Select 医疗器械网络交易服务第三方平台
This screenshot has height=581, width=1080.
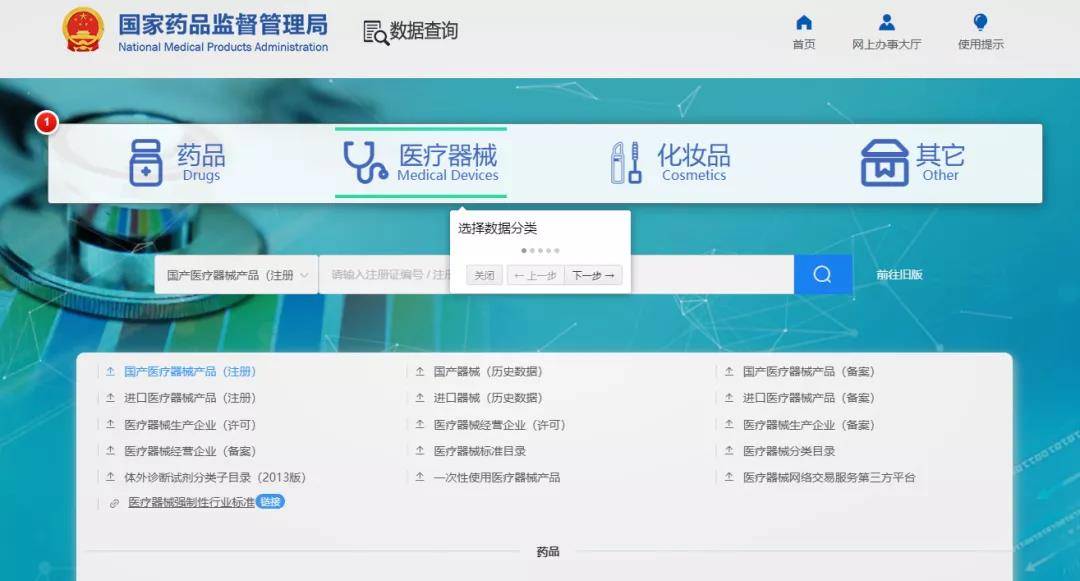pyautogui.click(x=829, y=477)
